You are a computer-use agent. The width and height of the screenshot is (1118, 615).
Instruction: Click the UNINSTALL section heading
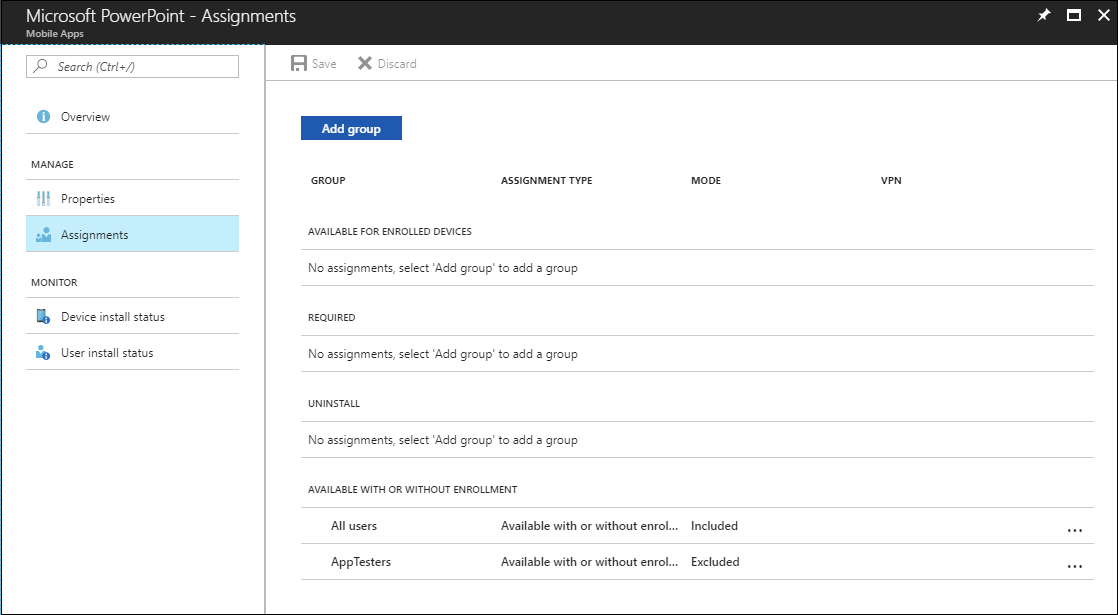coord(334,403)
